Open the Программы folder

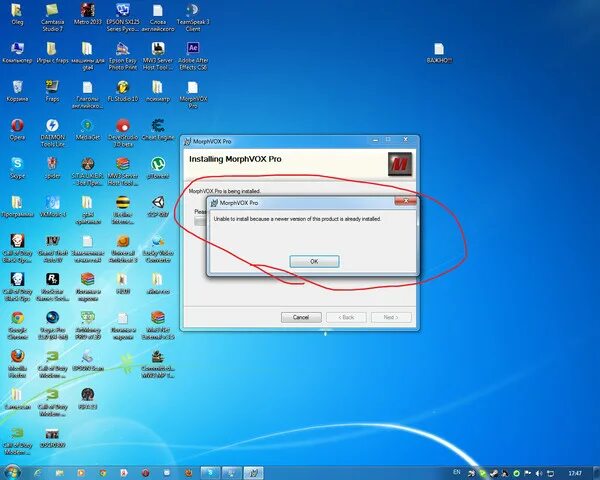(x=17, y=206)
